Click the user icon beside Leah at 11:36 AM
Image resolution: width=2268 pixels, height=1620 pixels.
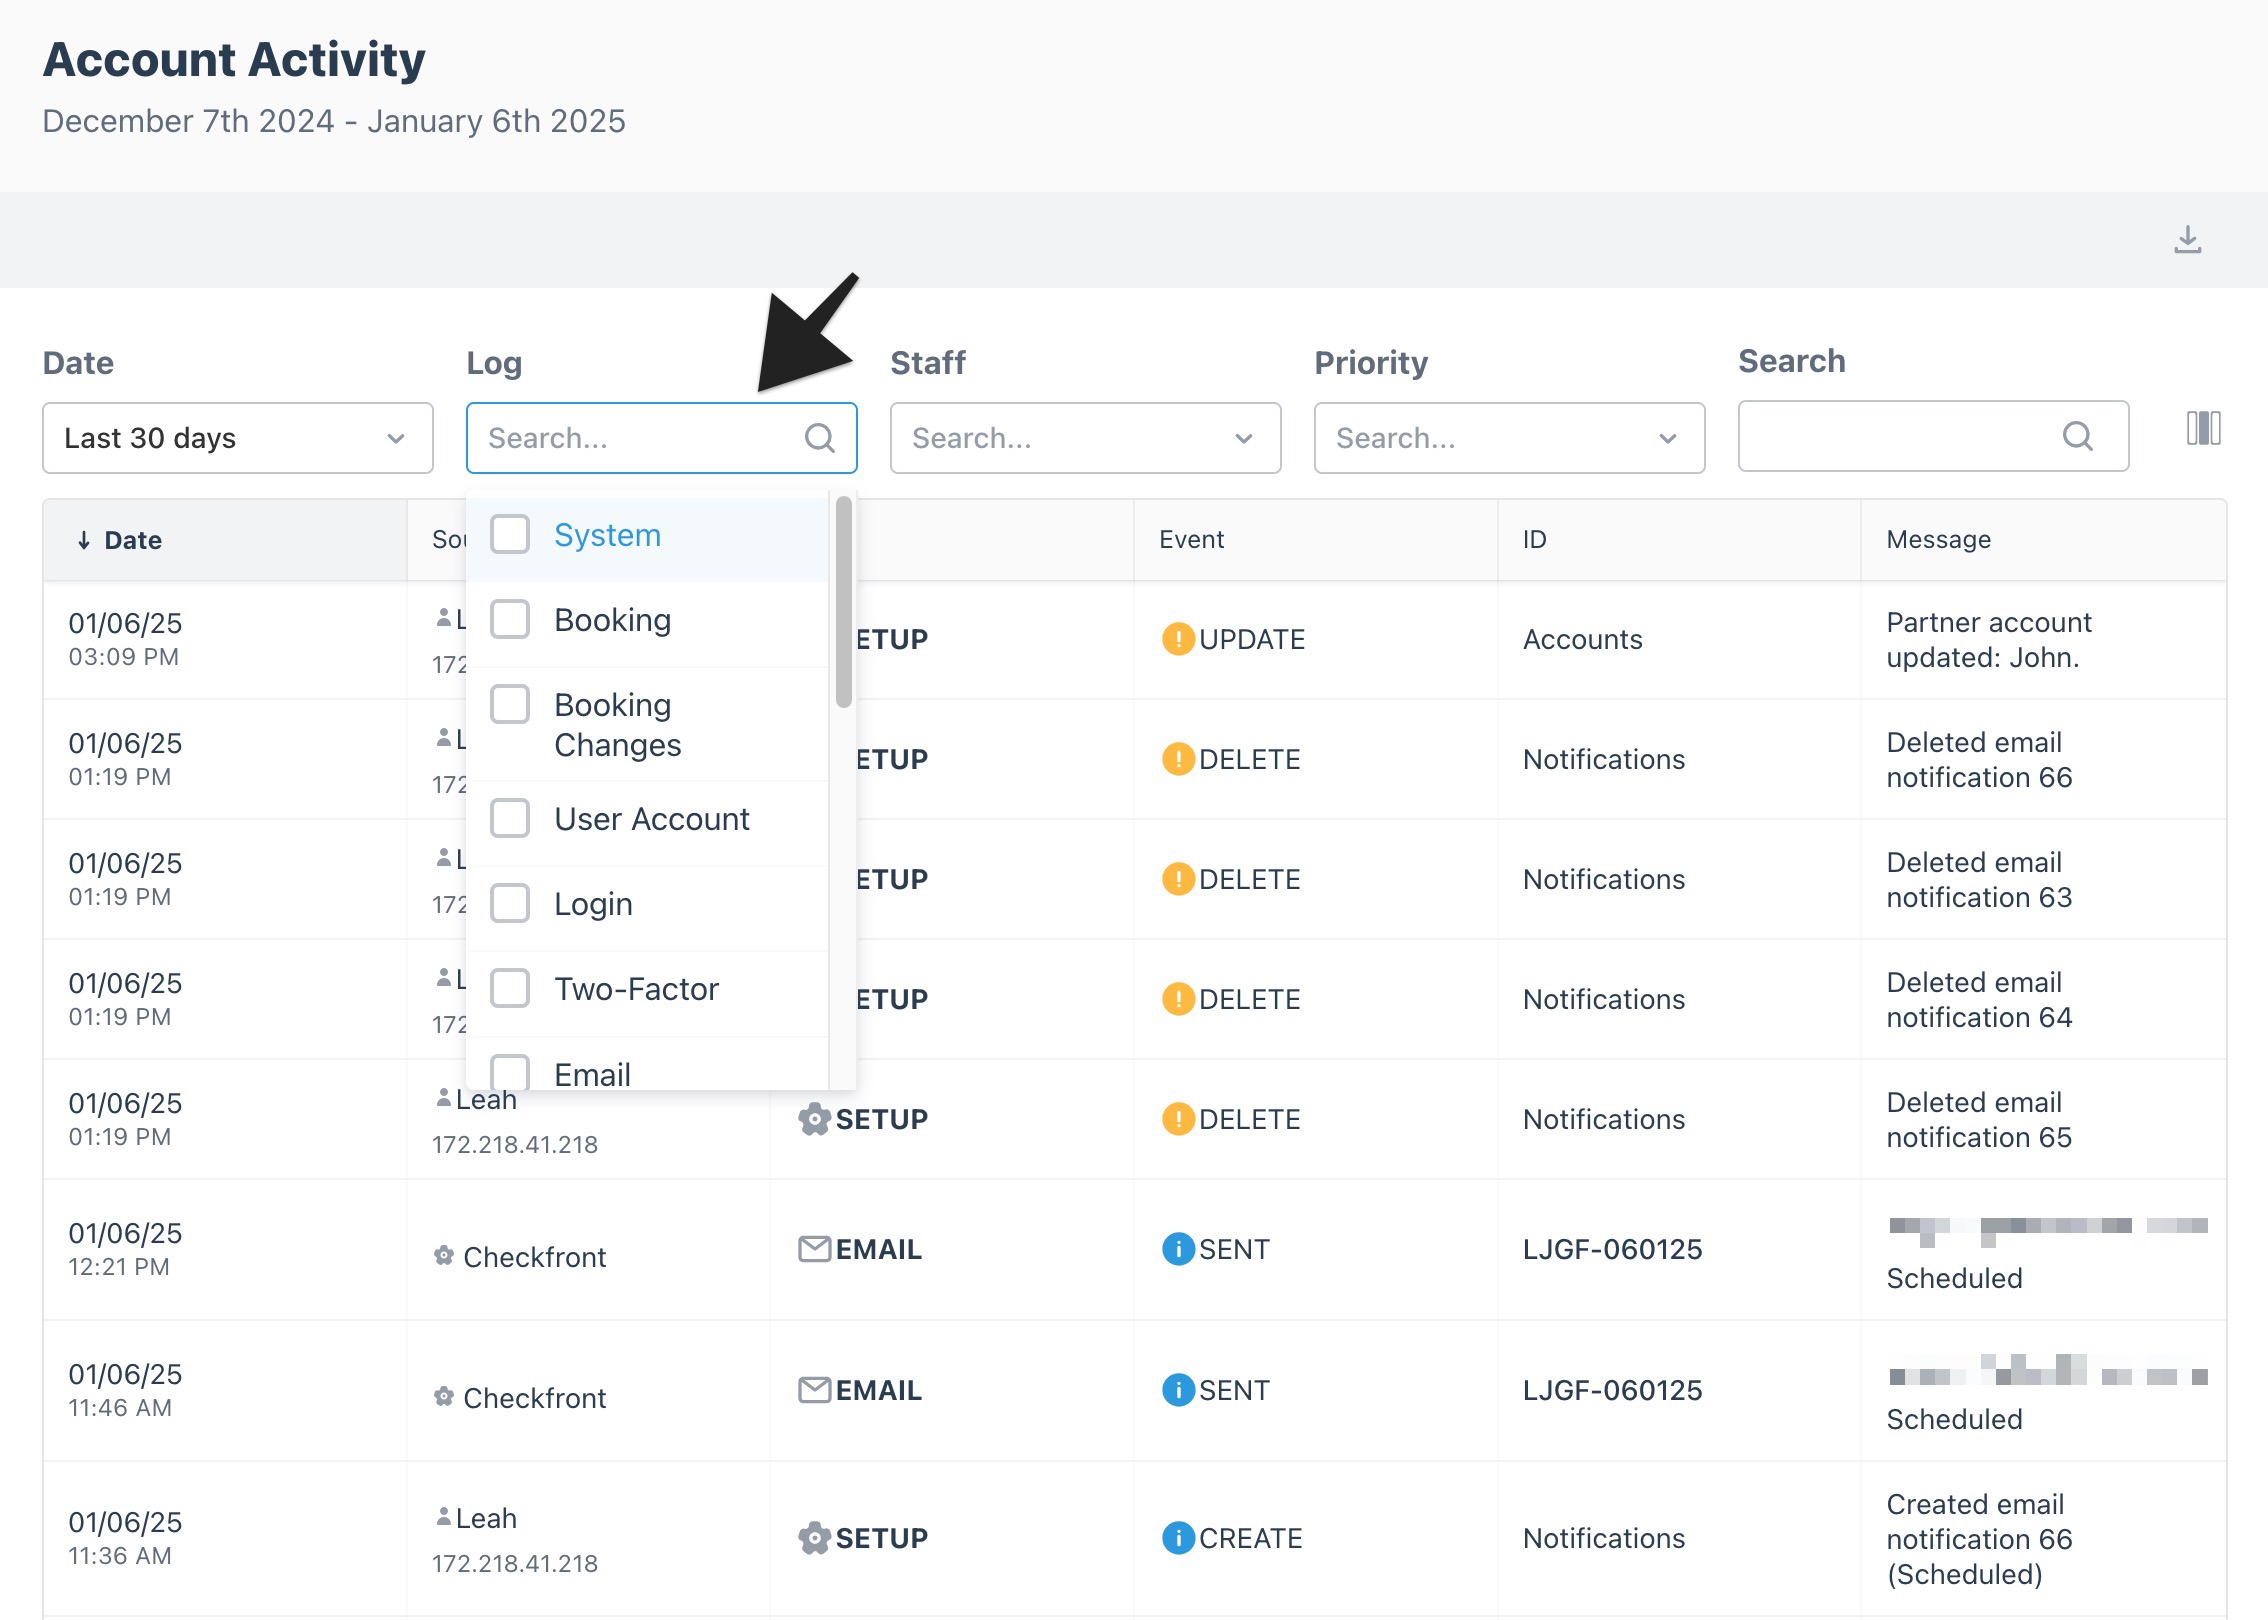coord(444,1517)
